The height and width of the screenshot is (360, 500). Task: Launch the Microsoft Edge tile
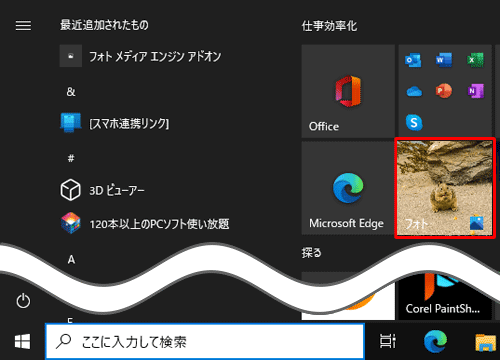pos(348,188)
